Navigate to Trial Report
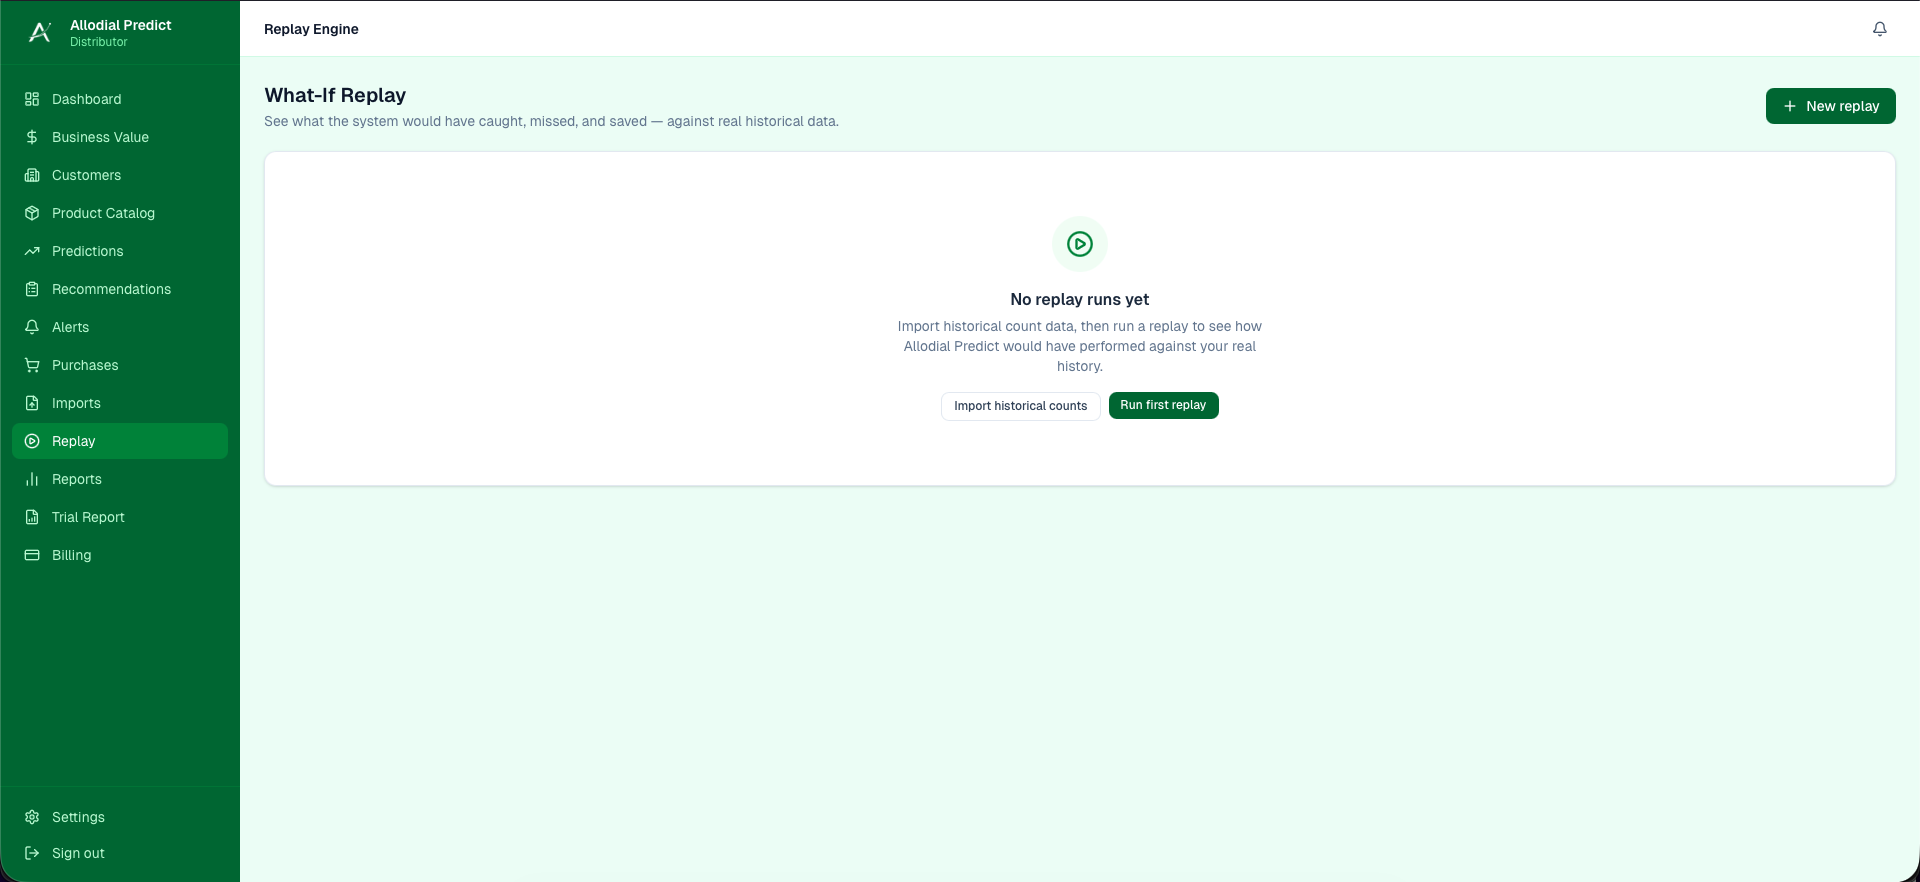The height and width of the screenshot is (882, 1920). point(120,517)
